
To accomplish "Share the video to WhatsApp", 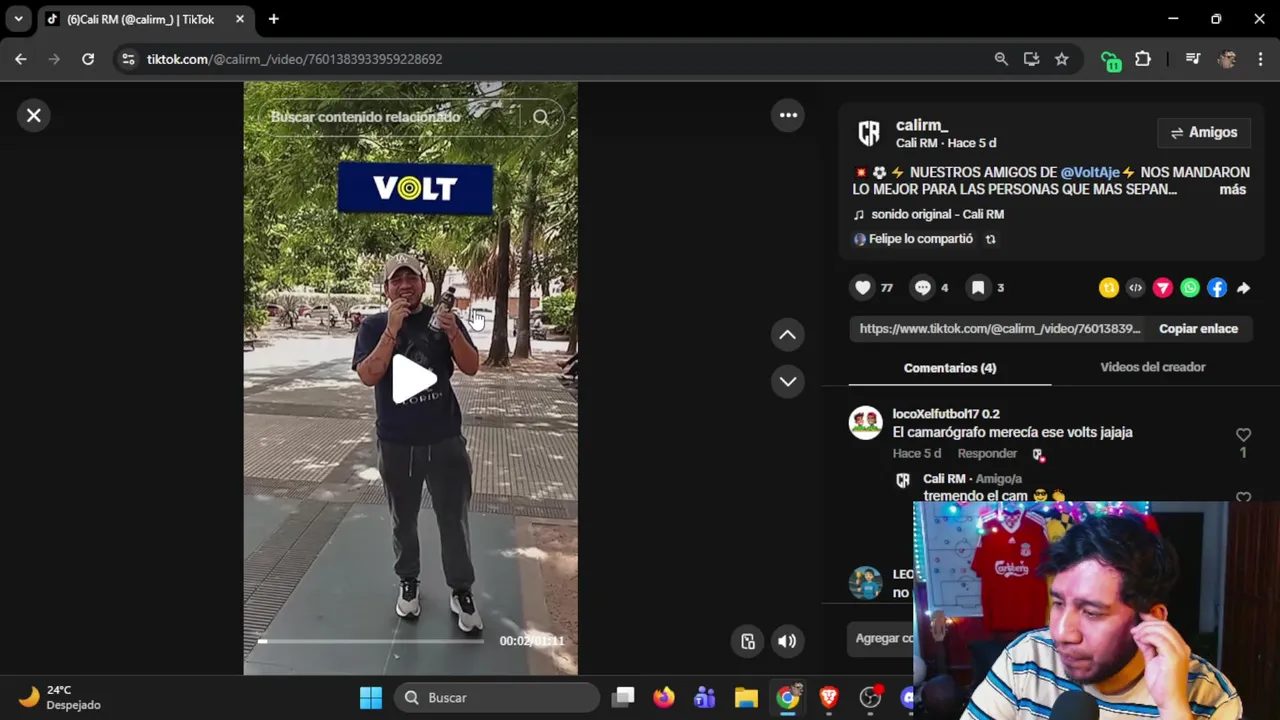I will click(1189, 288).
